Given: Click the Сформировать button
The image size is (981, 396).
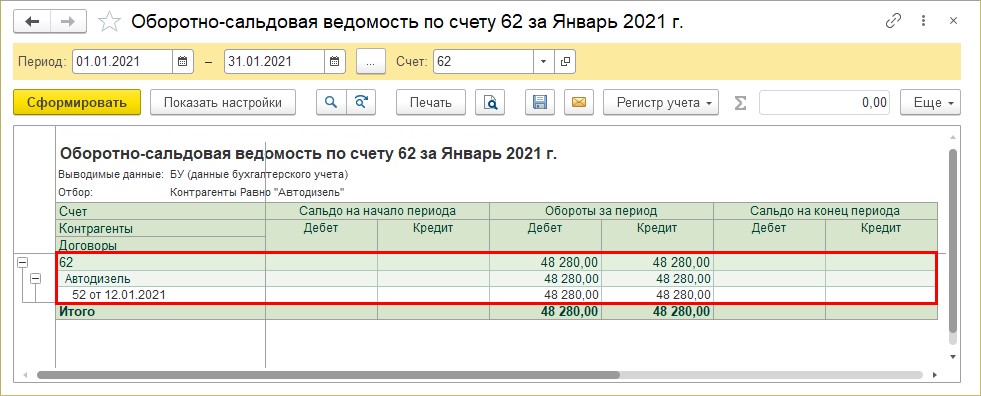Looking at the screenshot, I should pos(77,103).
